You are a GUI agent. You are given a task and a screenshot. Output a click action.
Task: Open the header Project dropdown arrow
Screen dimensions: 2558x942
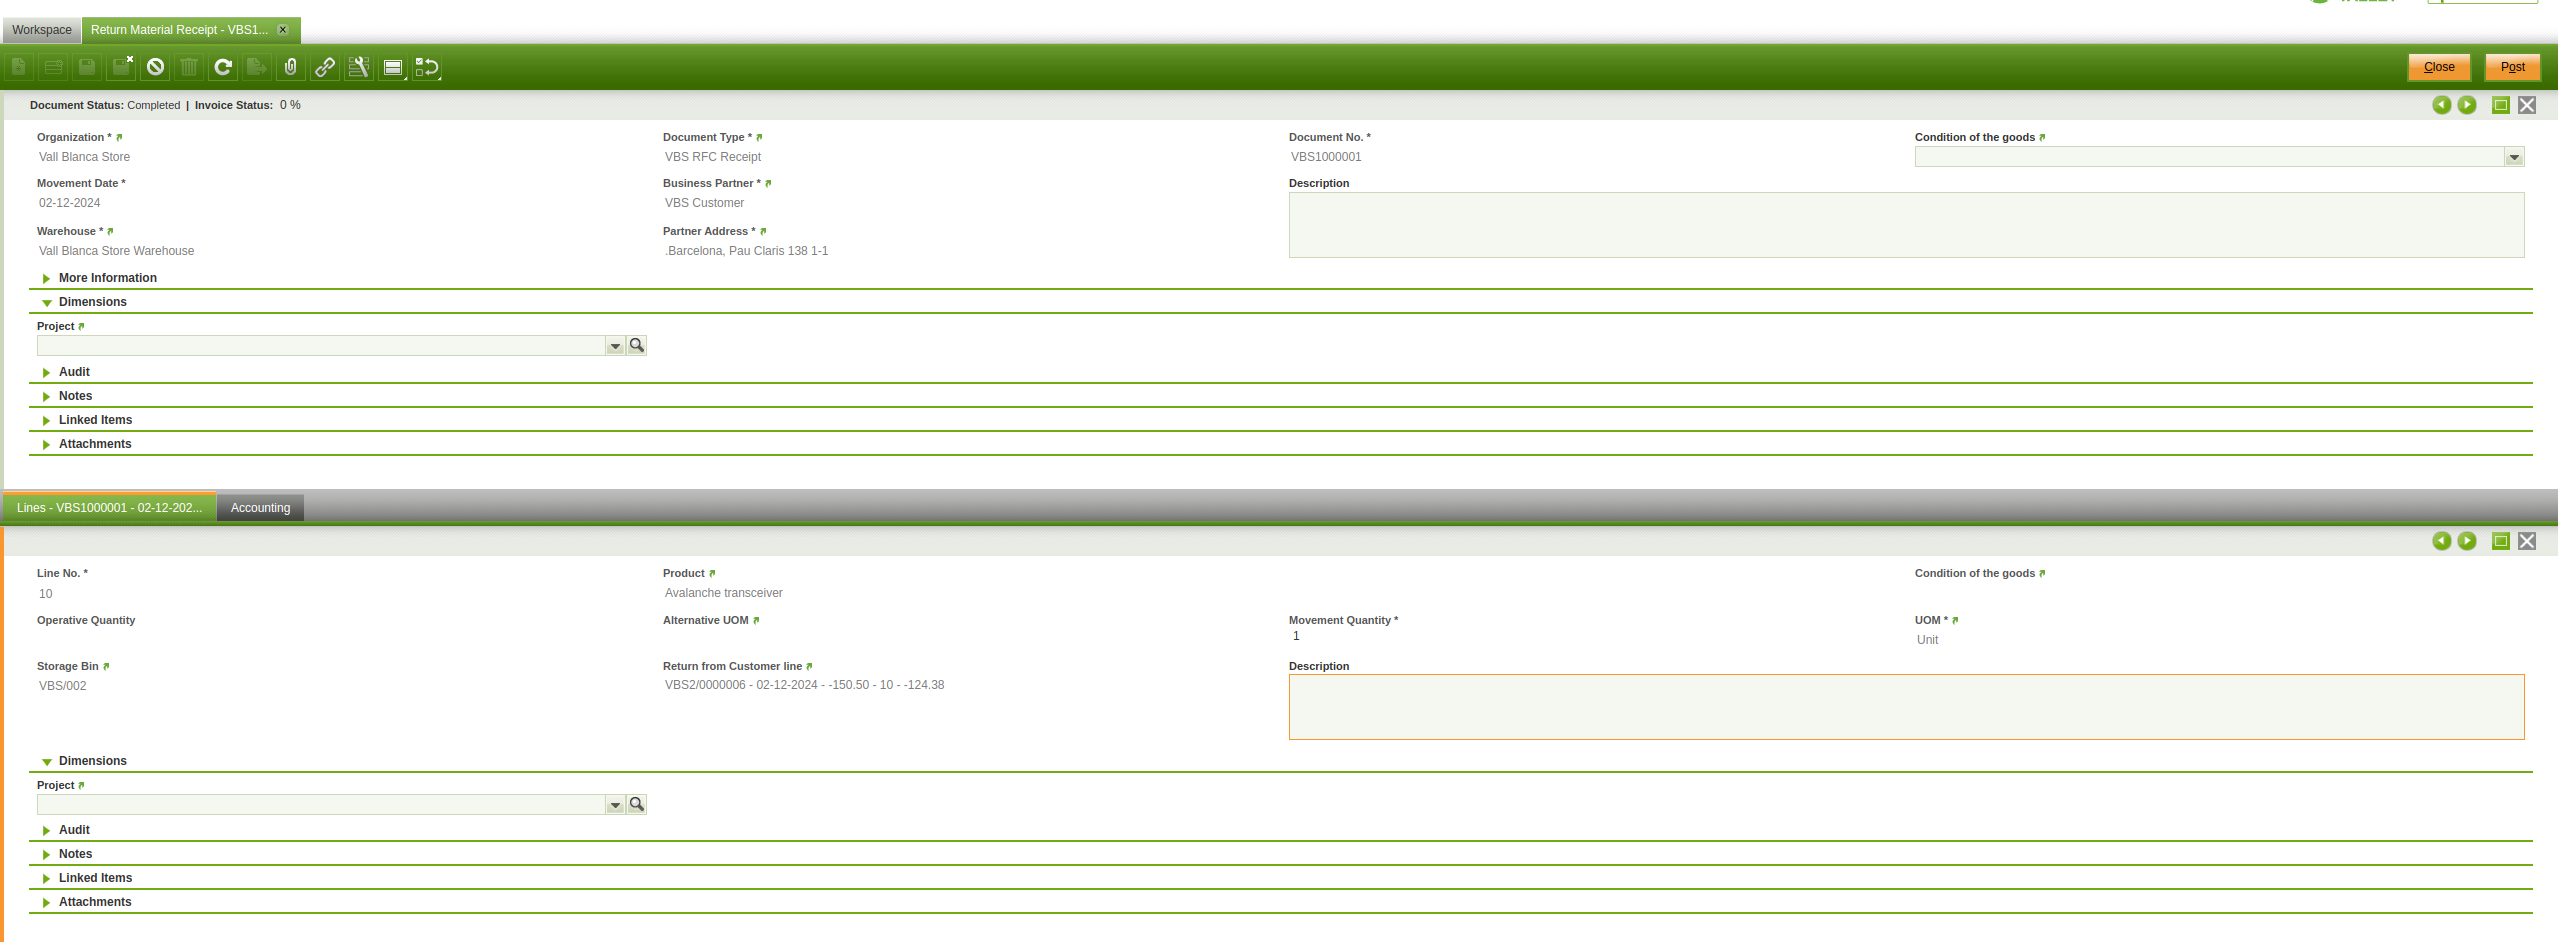615,346
